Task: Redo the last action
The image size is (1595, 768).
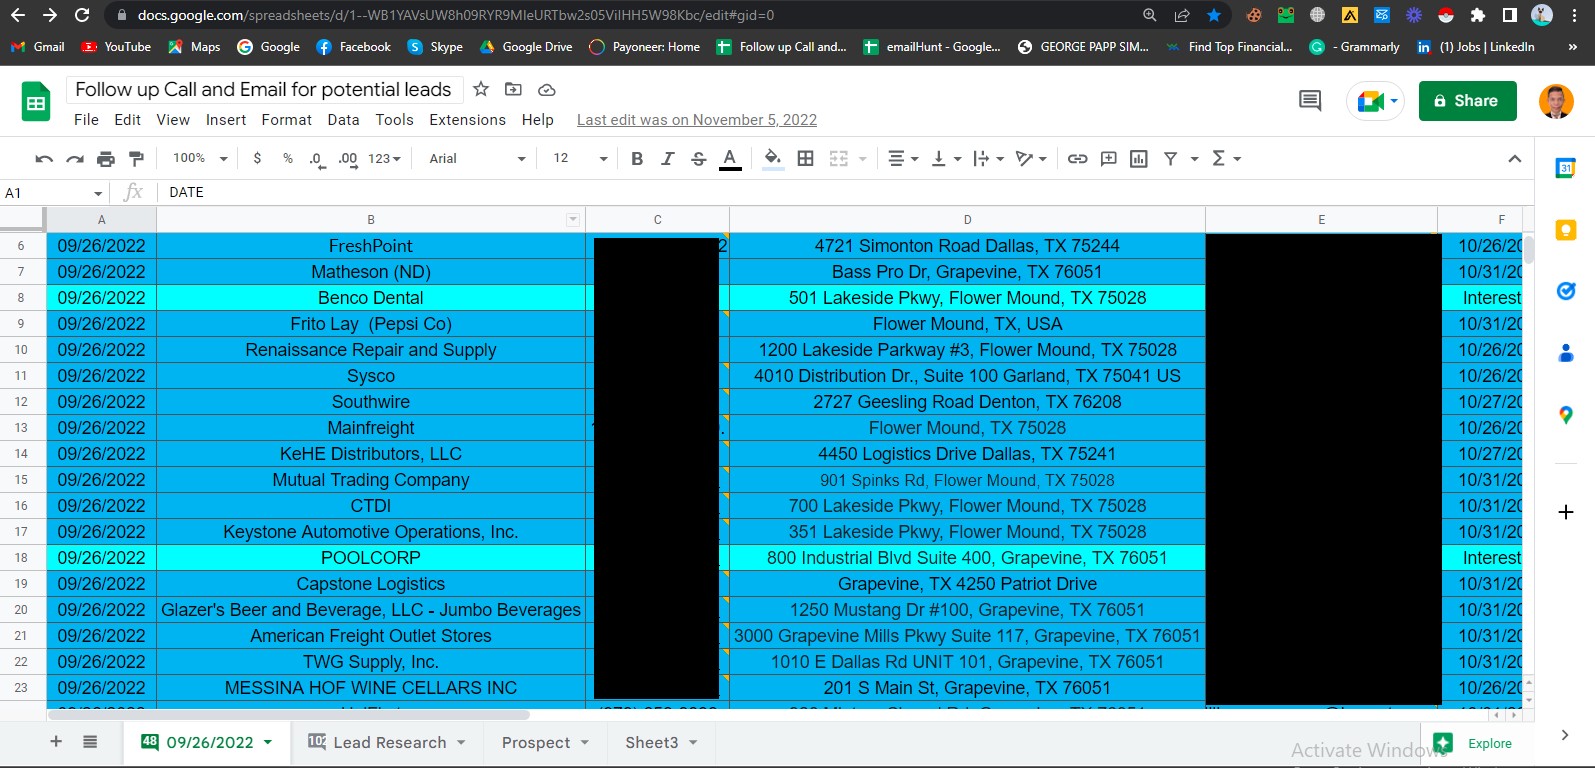Action: [x=75, y=159]
